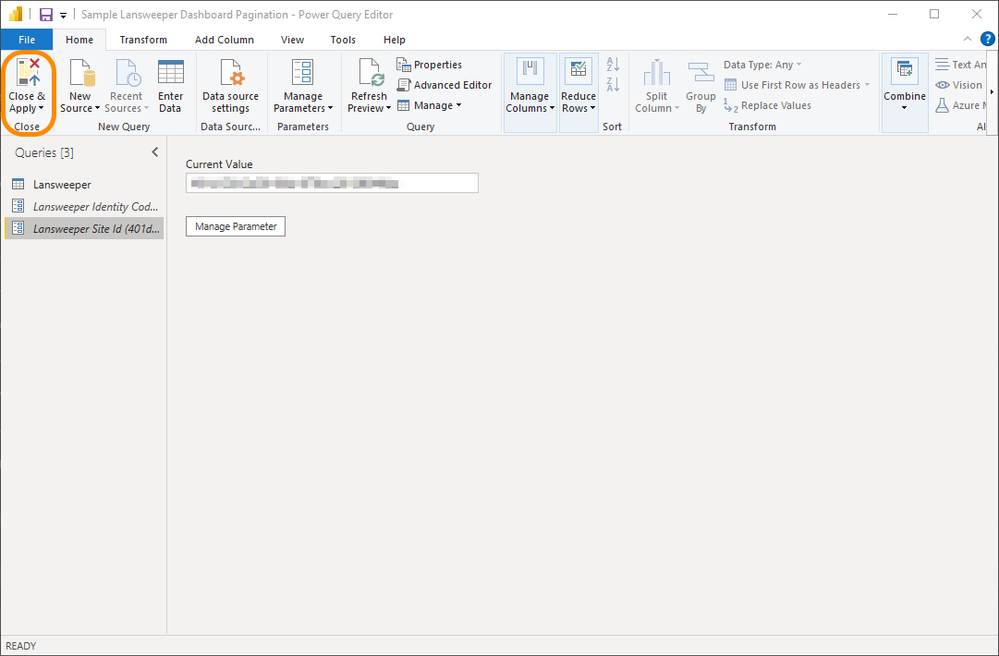Collapse the Queries pane
Image resolution: width=999 pixels, height=656 pixels.
[154, 152]
